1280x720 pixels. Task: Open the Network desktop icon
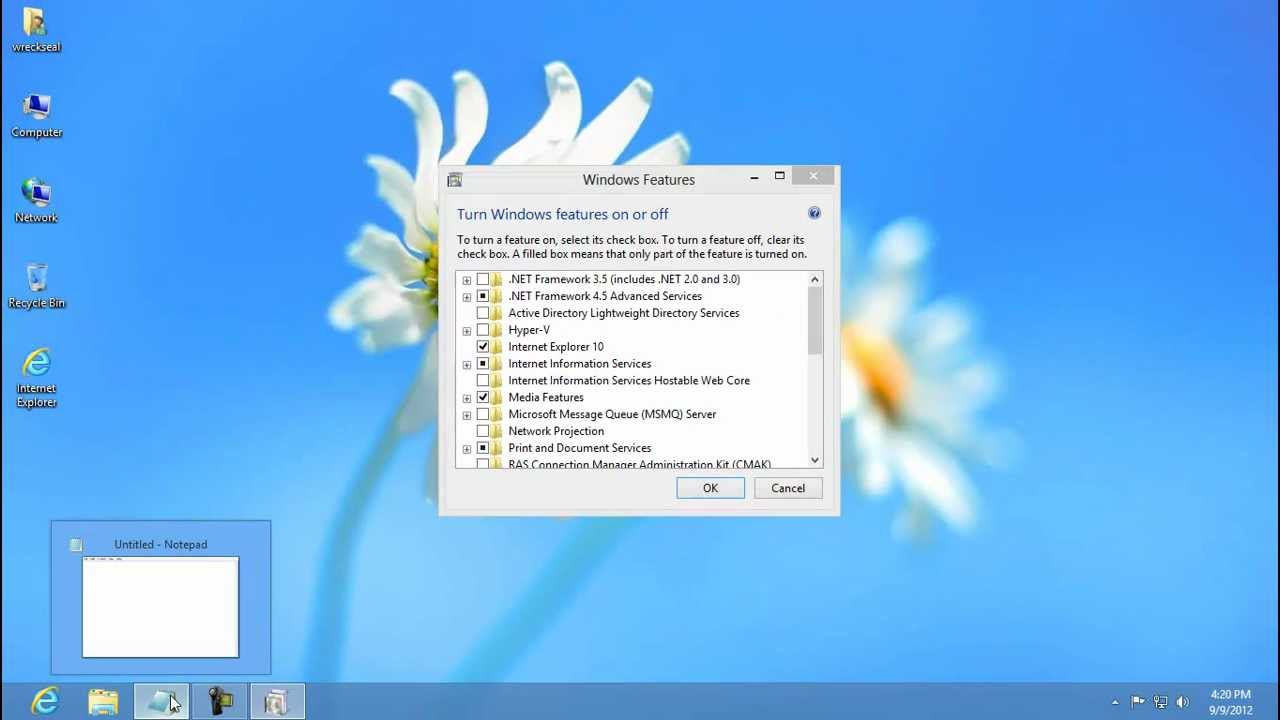coord(36,201)
